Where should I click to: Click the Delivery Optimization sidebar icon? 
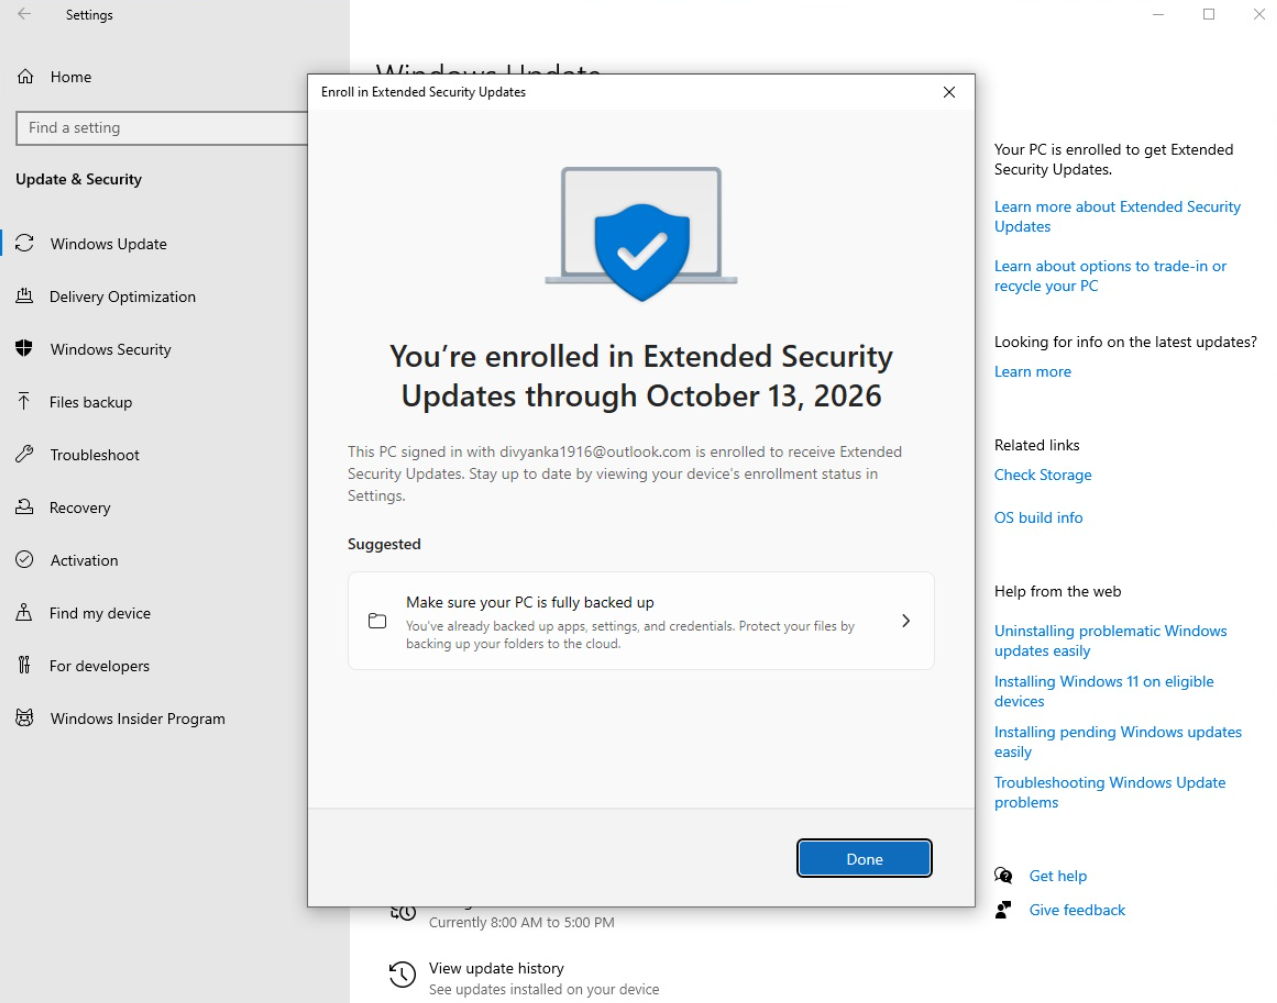tap(25, 296)
